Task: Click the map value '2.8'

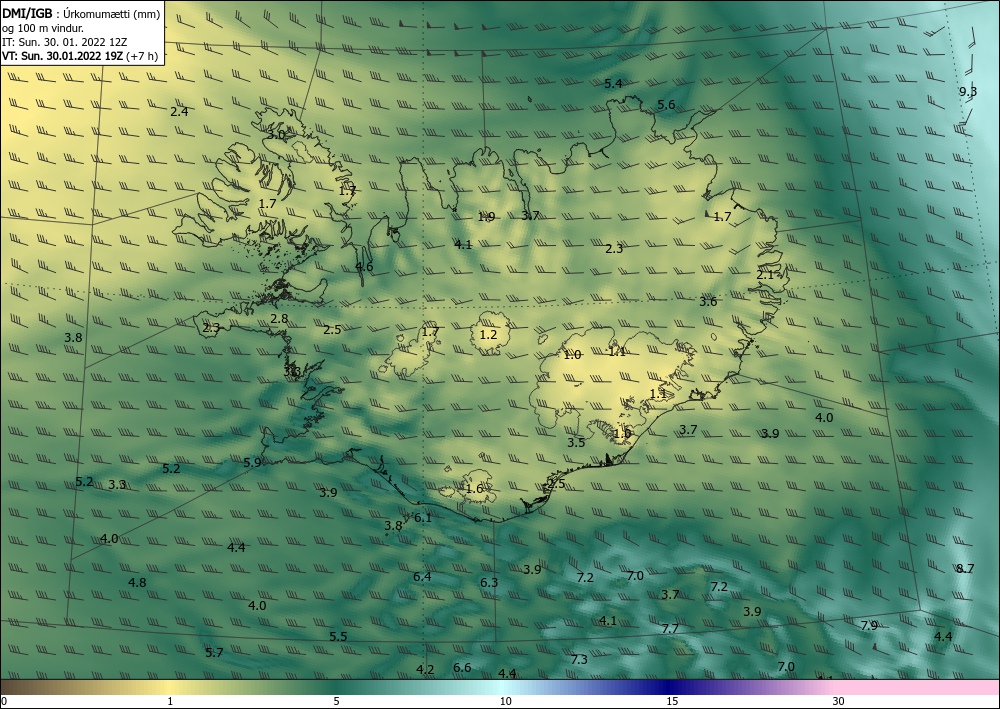Action: (x=279, y=319)
